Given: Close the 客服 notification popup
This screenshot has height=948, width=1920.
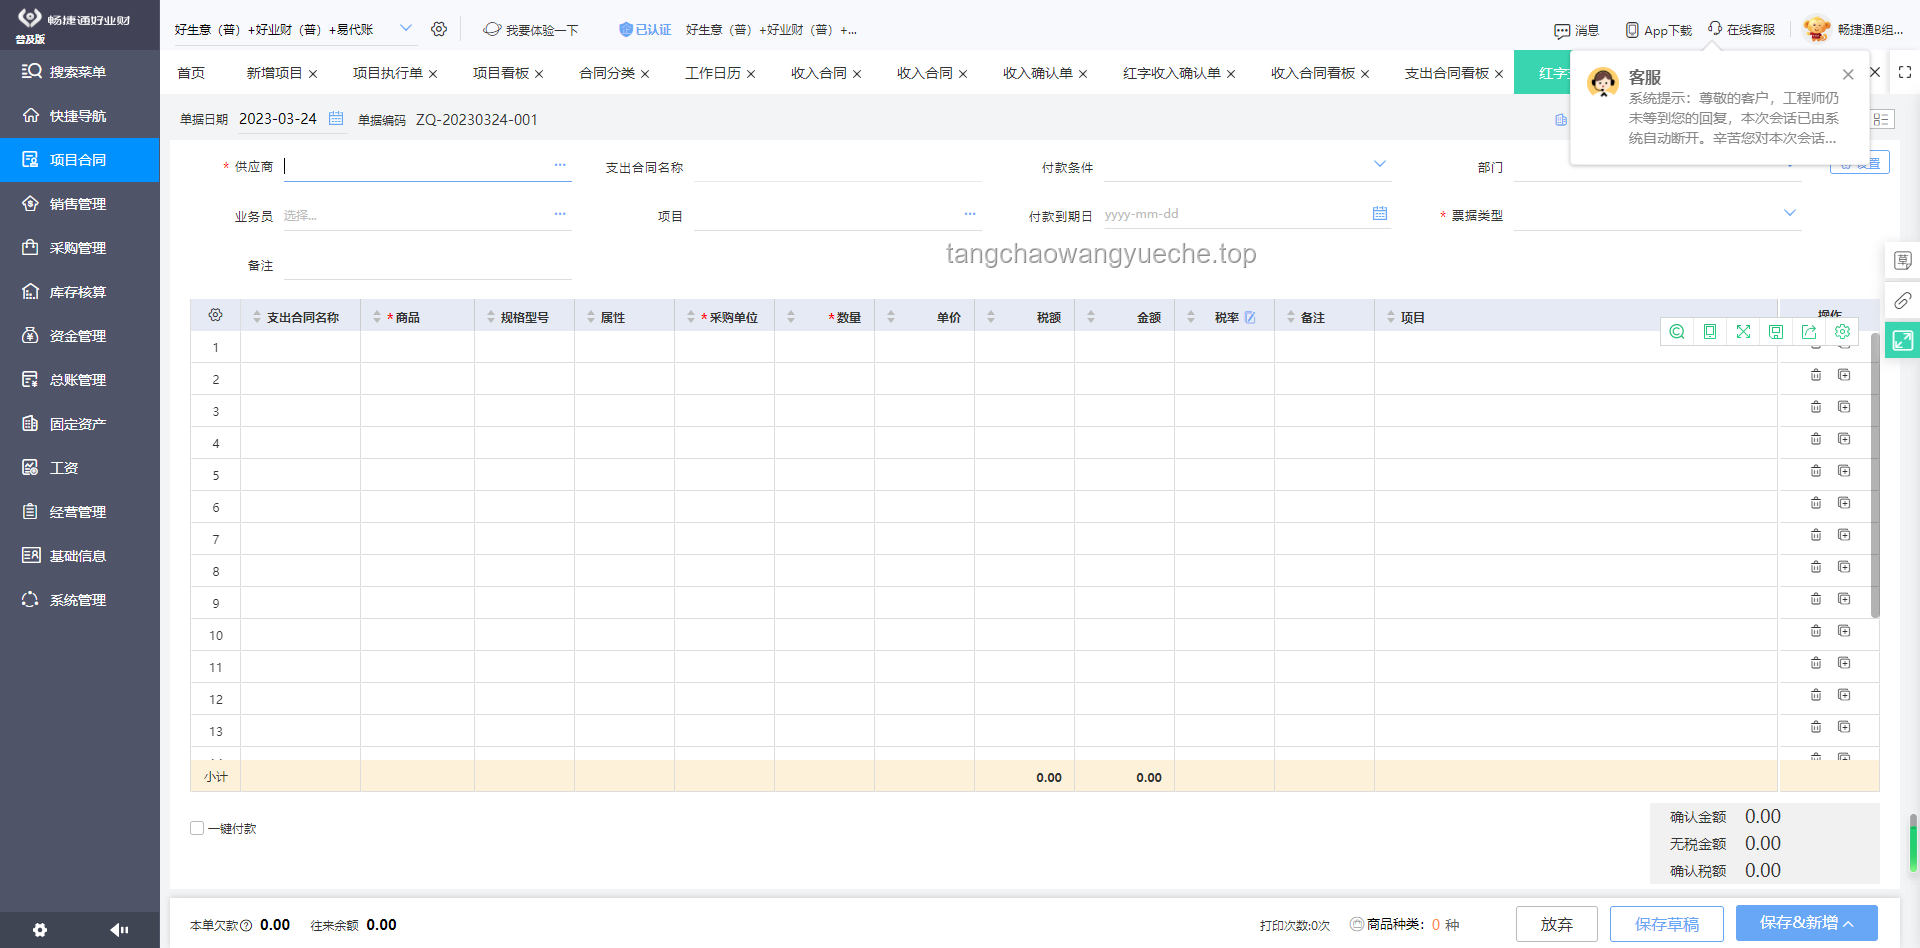Looking at the screenshot, I should (x=1848, y=75).
